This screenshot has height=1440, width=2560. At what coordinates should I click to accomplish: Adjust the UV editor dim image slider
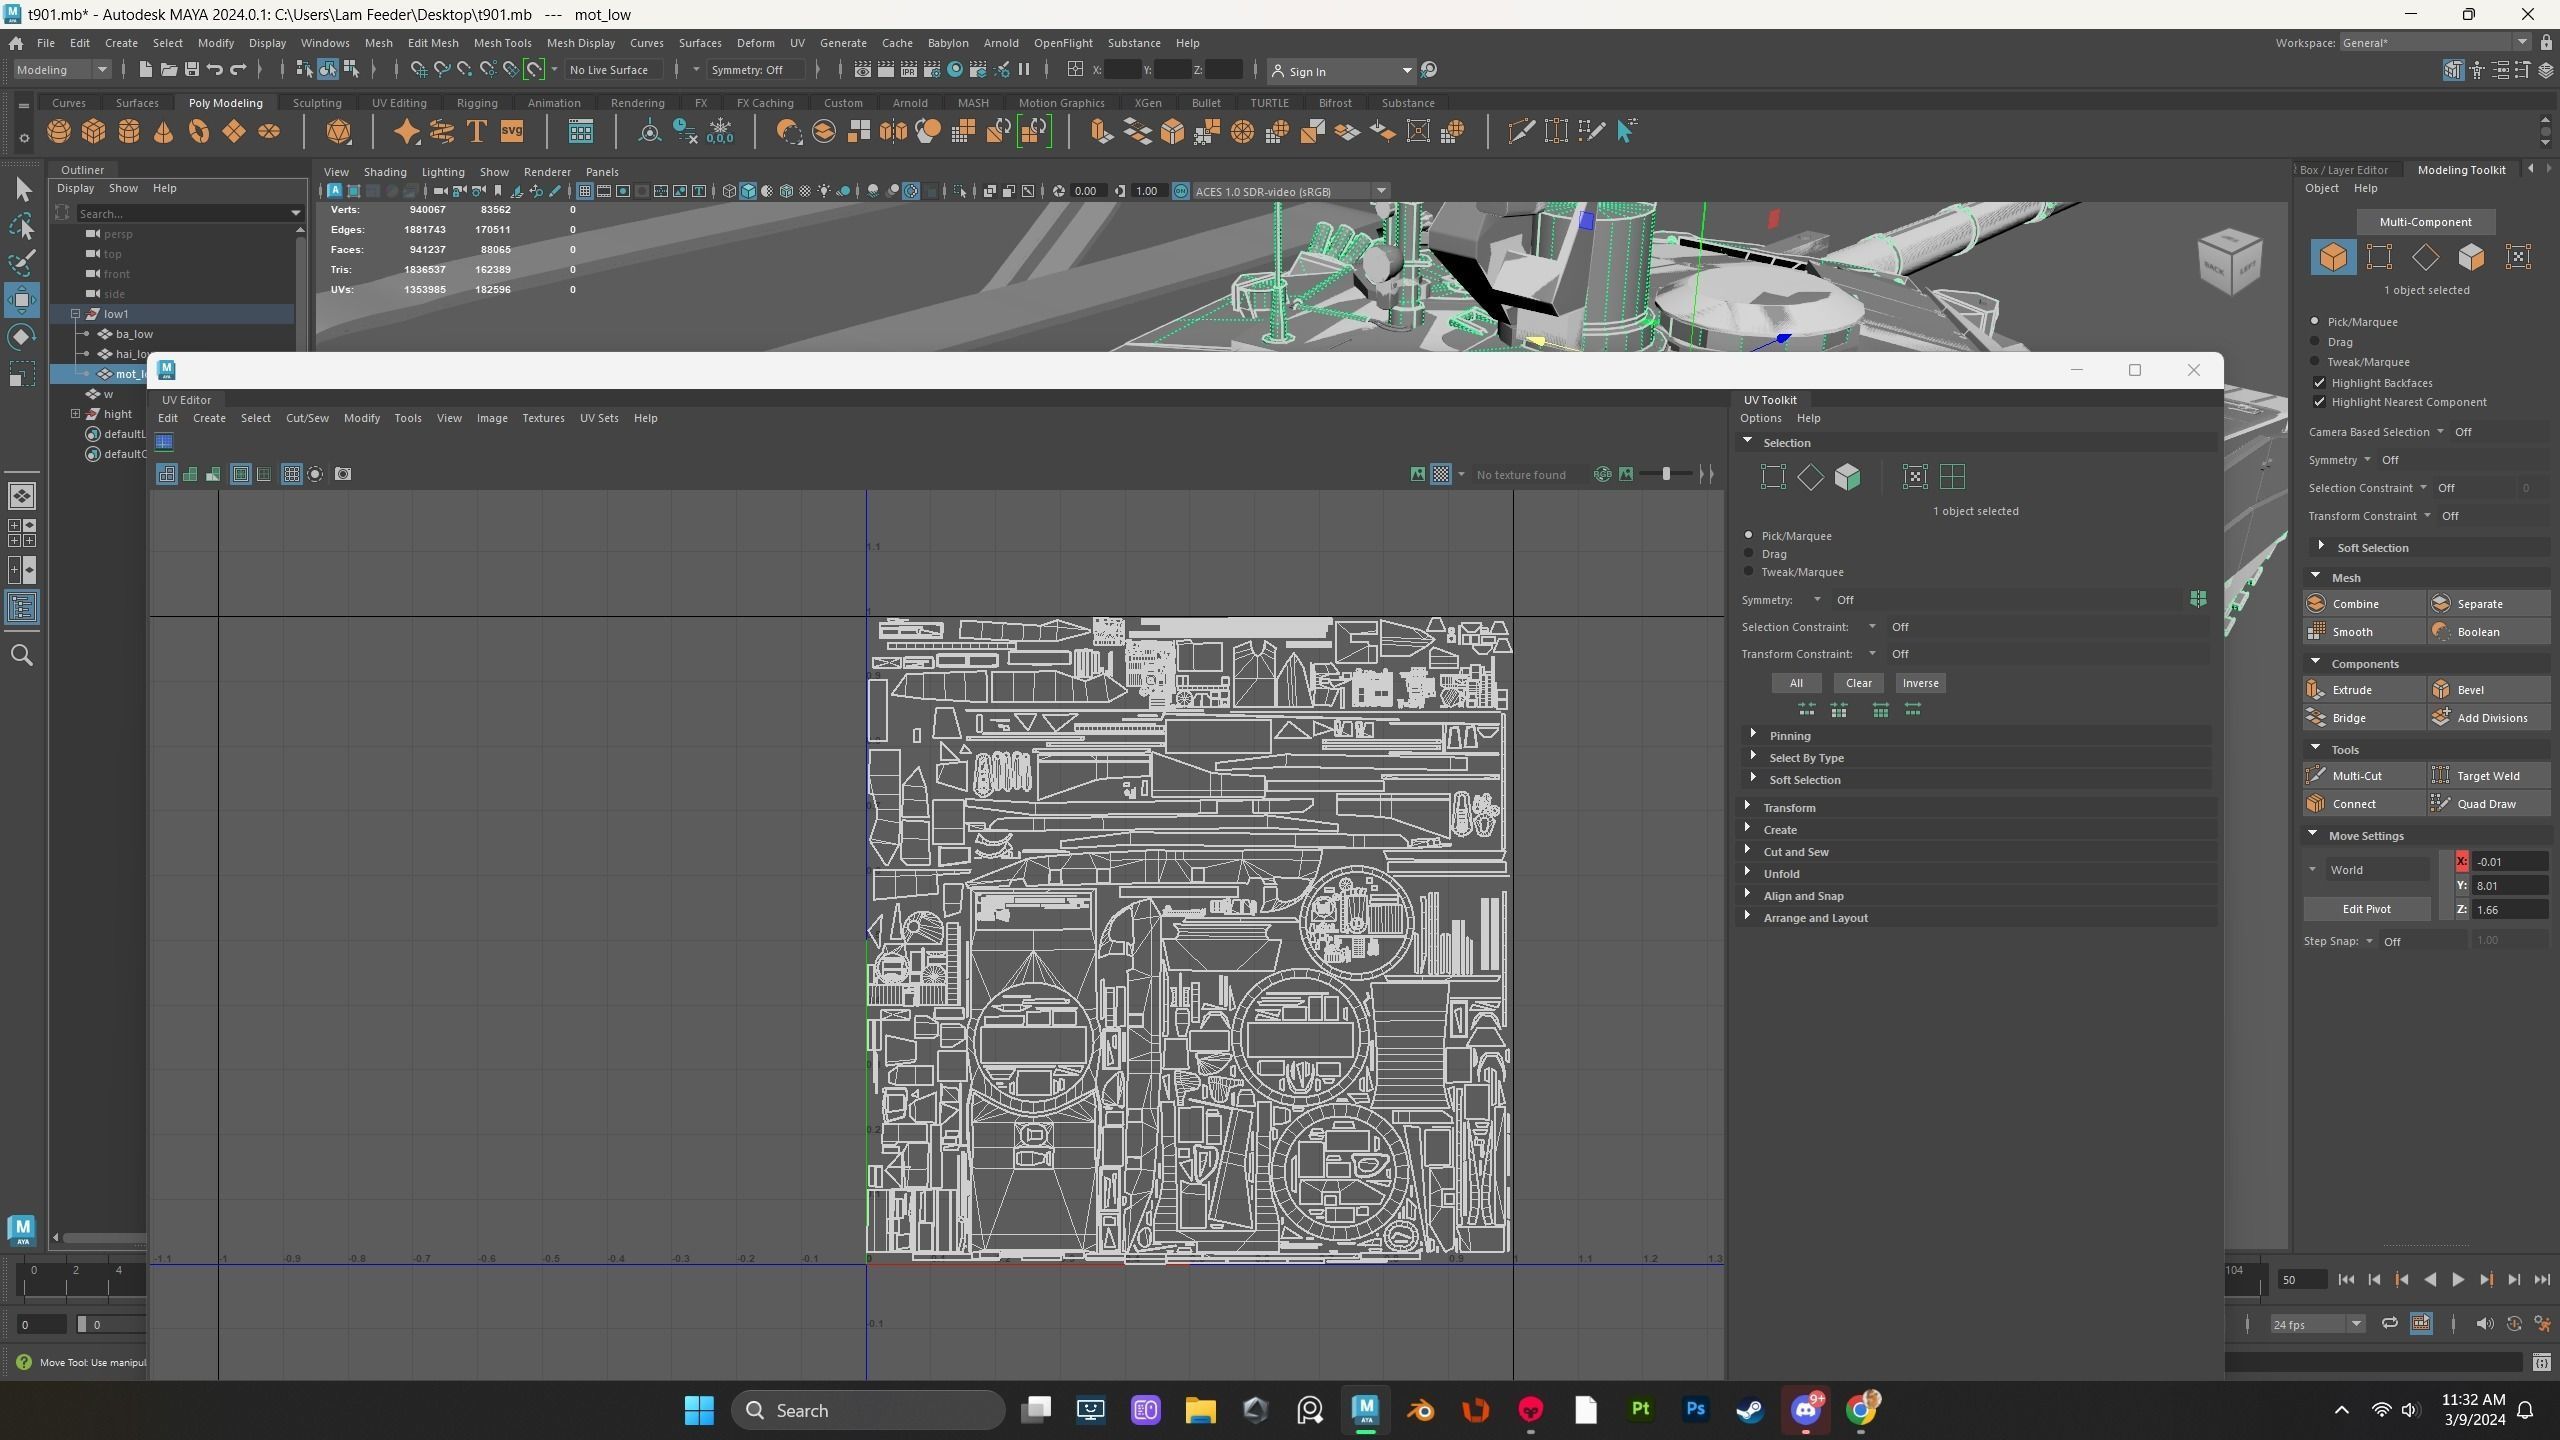pyautogui.click(x=1666, y=474)
